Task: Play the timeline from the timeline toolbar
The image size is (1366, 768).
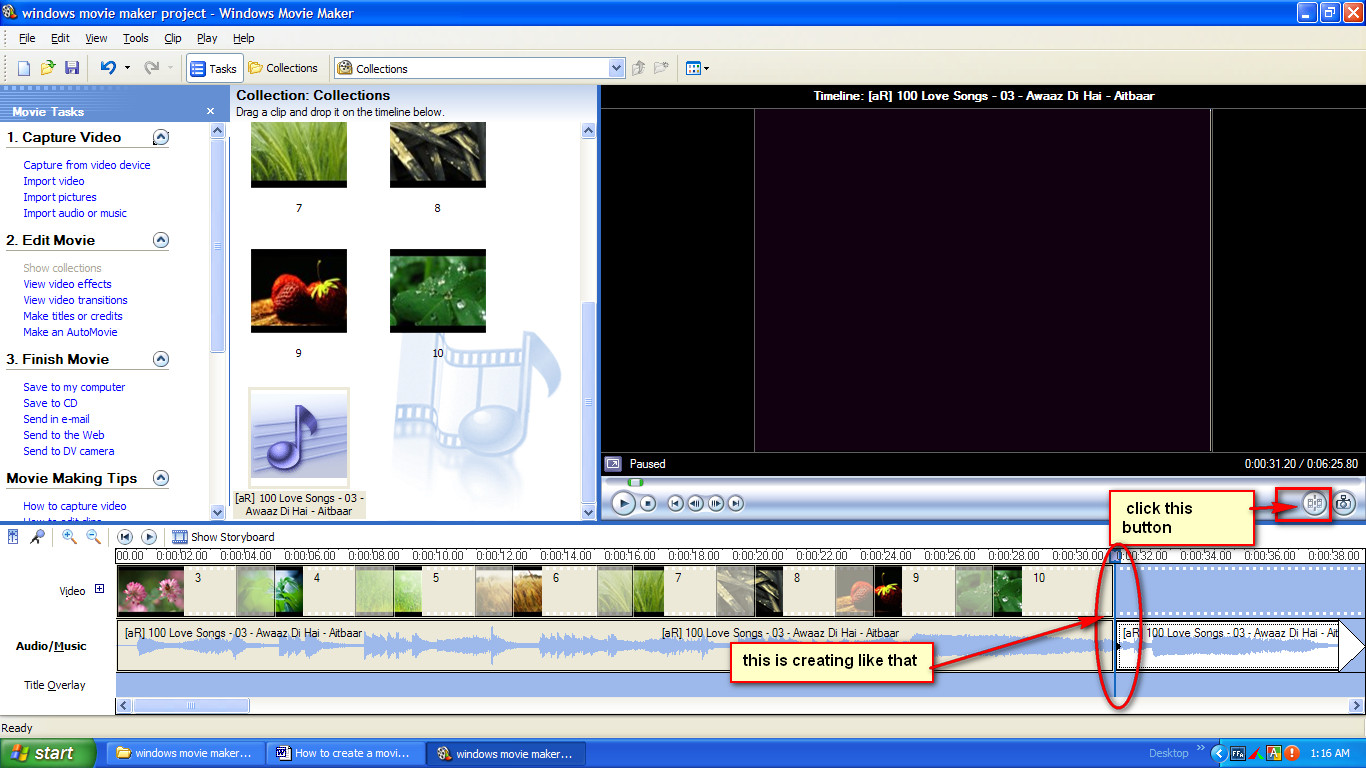Action: pos(149,537)
